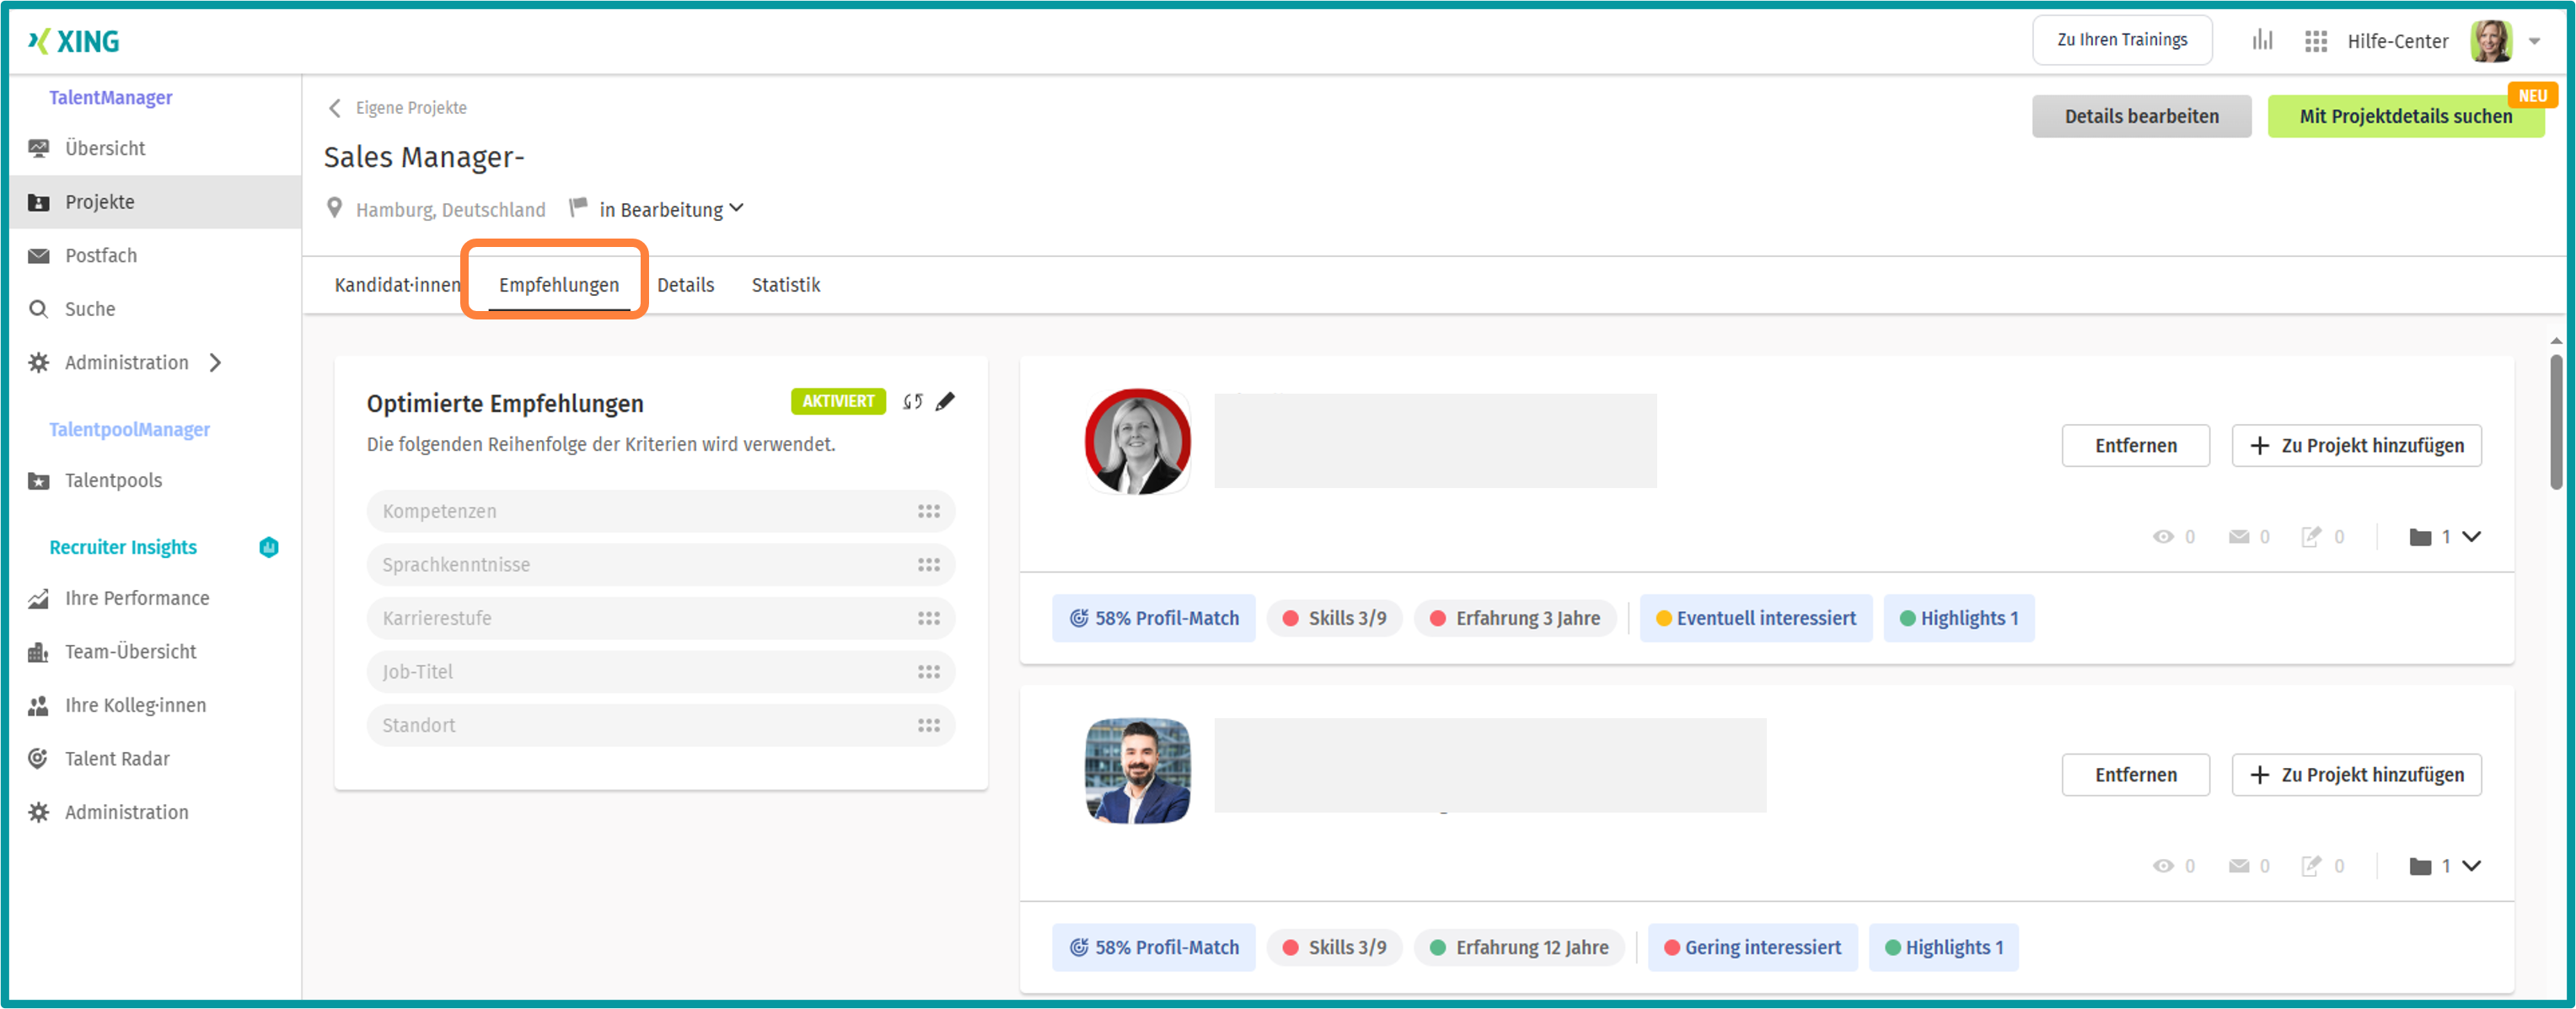This screenshot has width=2576, height=1009.
Task: Switch to the Statistik tab
Action: coord(785,285)
